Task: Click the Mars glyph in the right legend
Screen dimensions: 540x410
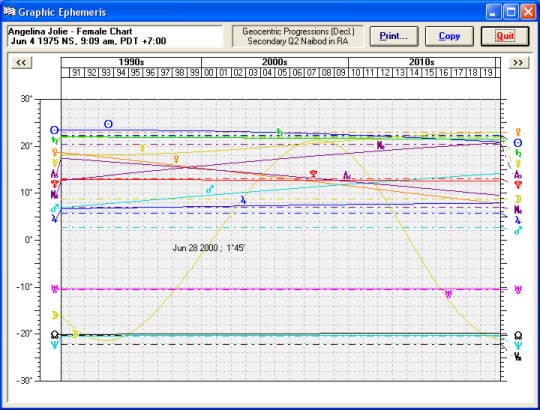Action: [518, 231]
